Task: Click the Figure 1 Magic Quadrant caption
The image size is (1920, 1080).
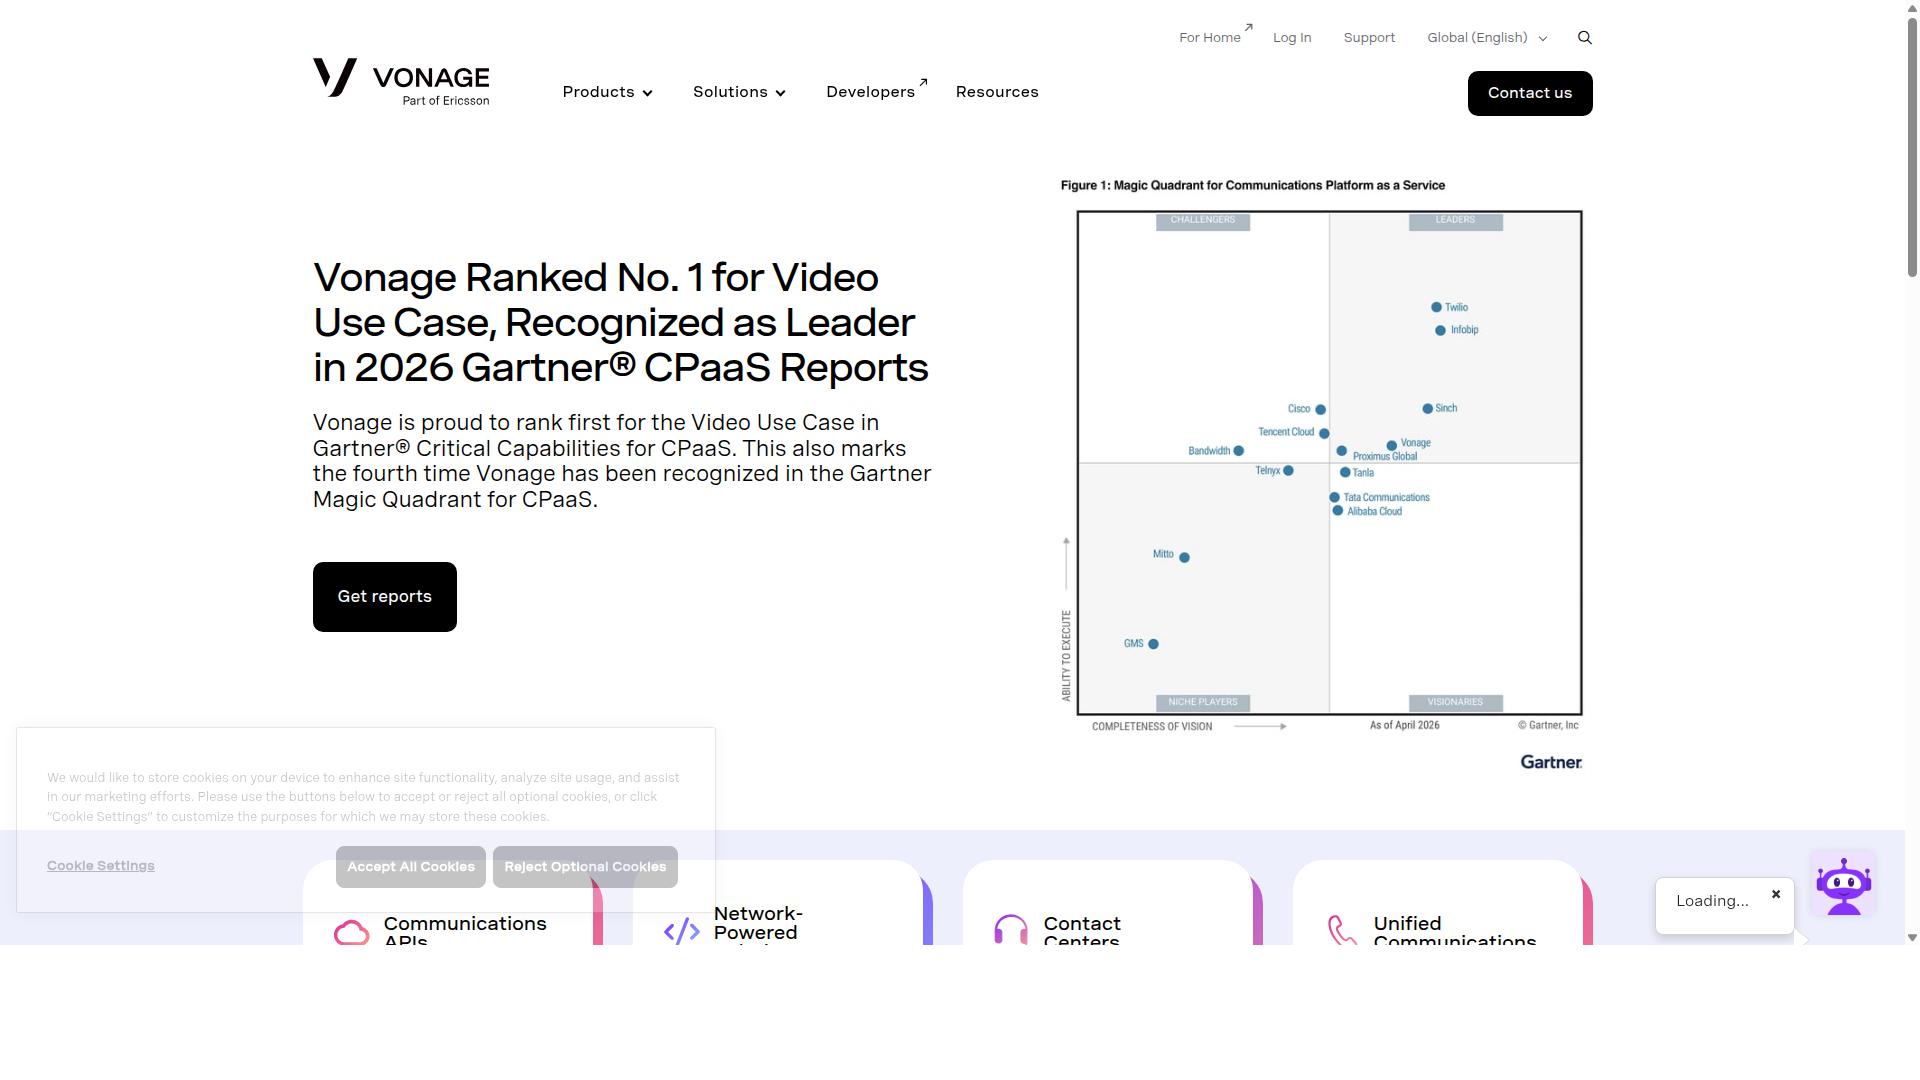Action: coord(1253,186)
